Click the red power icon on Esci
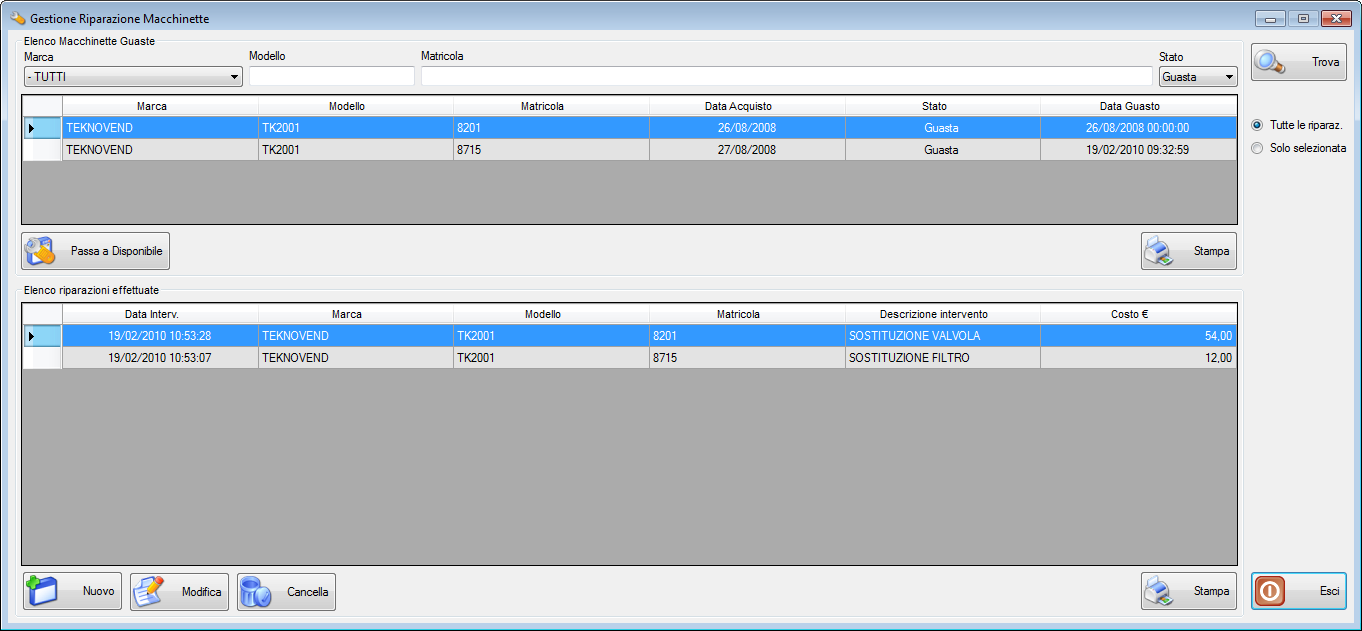Image resolution: width=1362 pixels, height=631 pixels. click(1269, 591)
